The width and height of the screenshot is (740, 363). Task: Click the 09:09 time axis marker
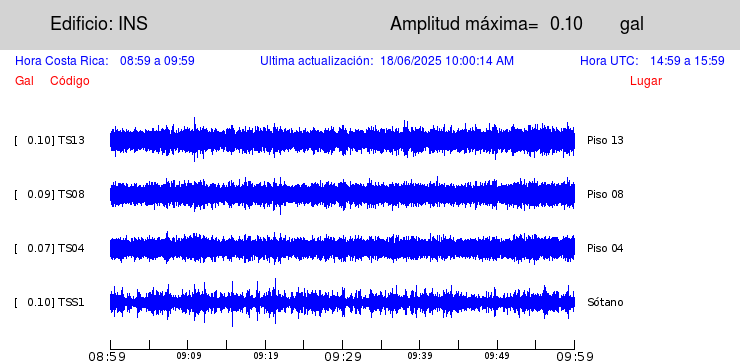click(188, 356)
